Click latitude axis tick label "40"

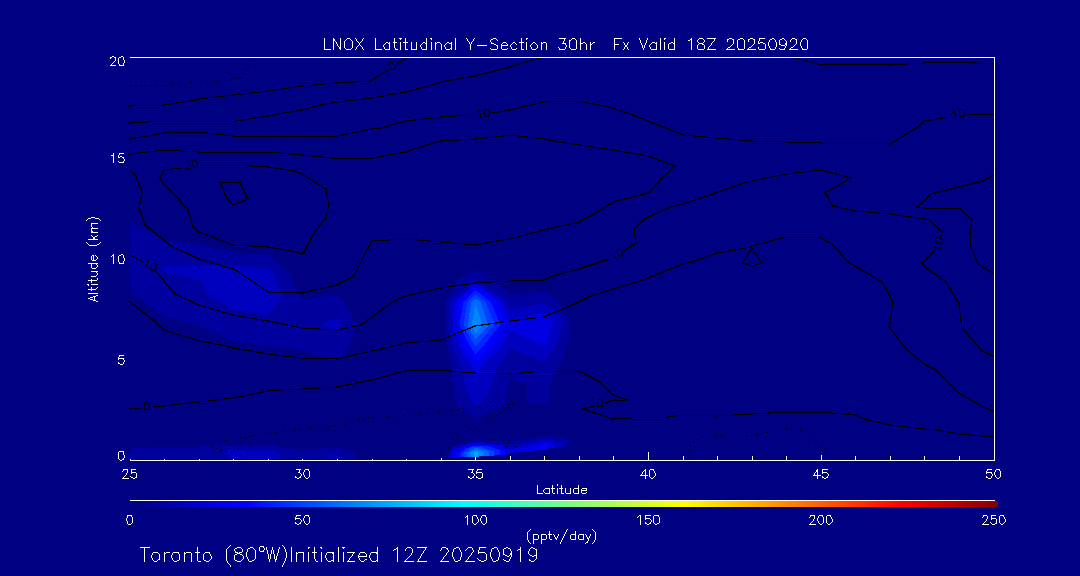coord(648,474)
